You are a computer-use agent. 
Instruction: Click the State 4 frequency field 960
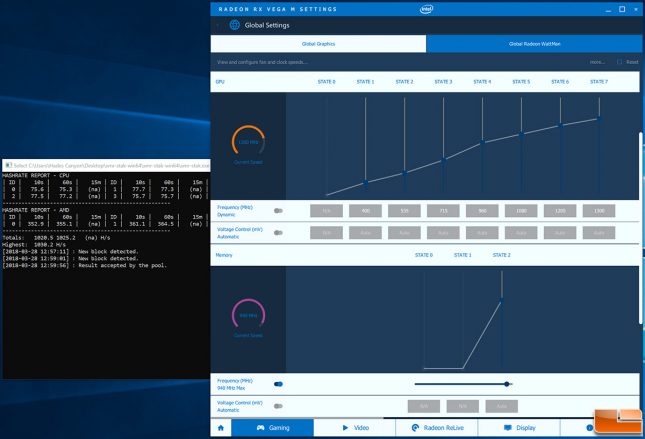click(x=482, y=211)
